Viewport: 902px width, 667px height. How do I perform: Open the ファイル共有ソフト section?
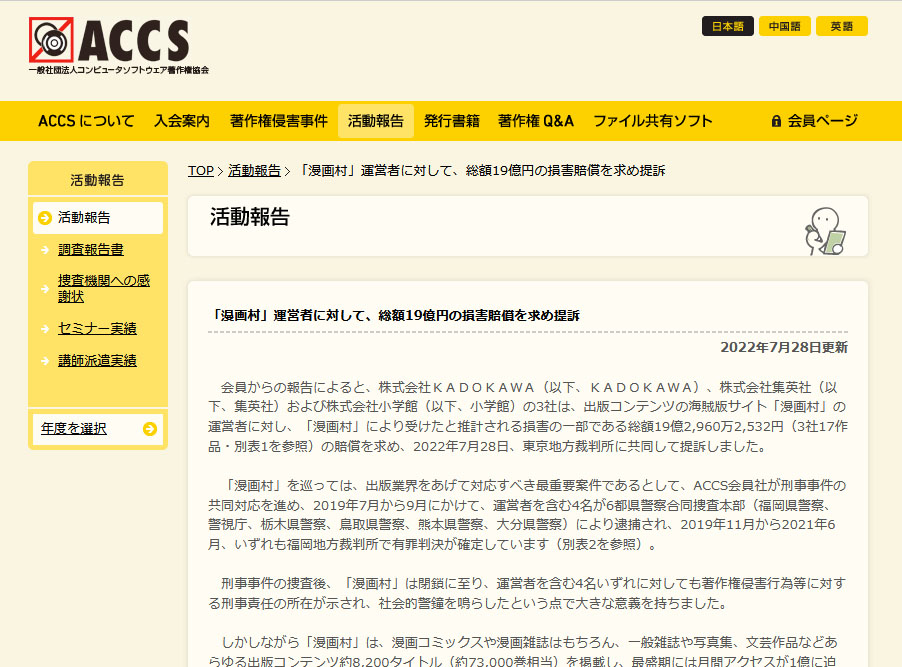coord(655,120)
